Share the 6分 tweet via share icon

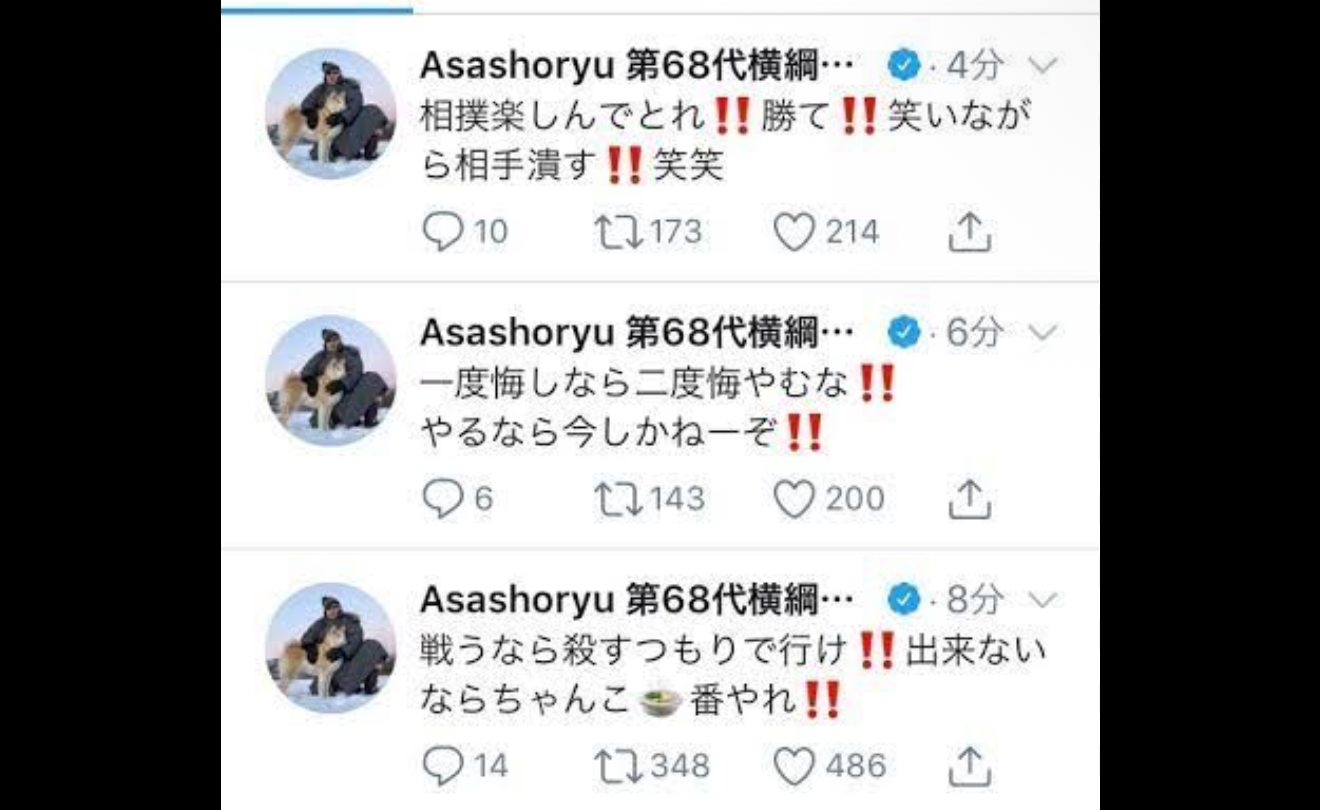pyautogui.click(x=968, y=499)
